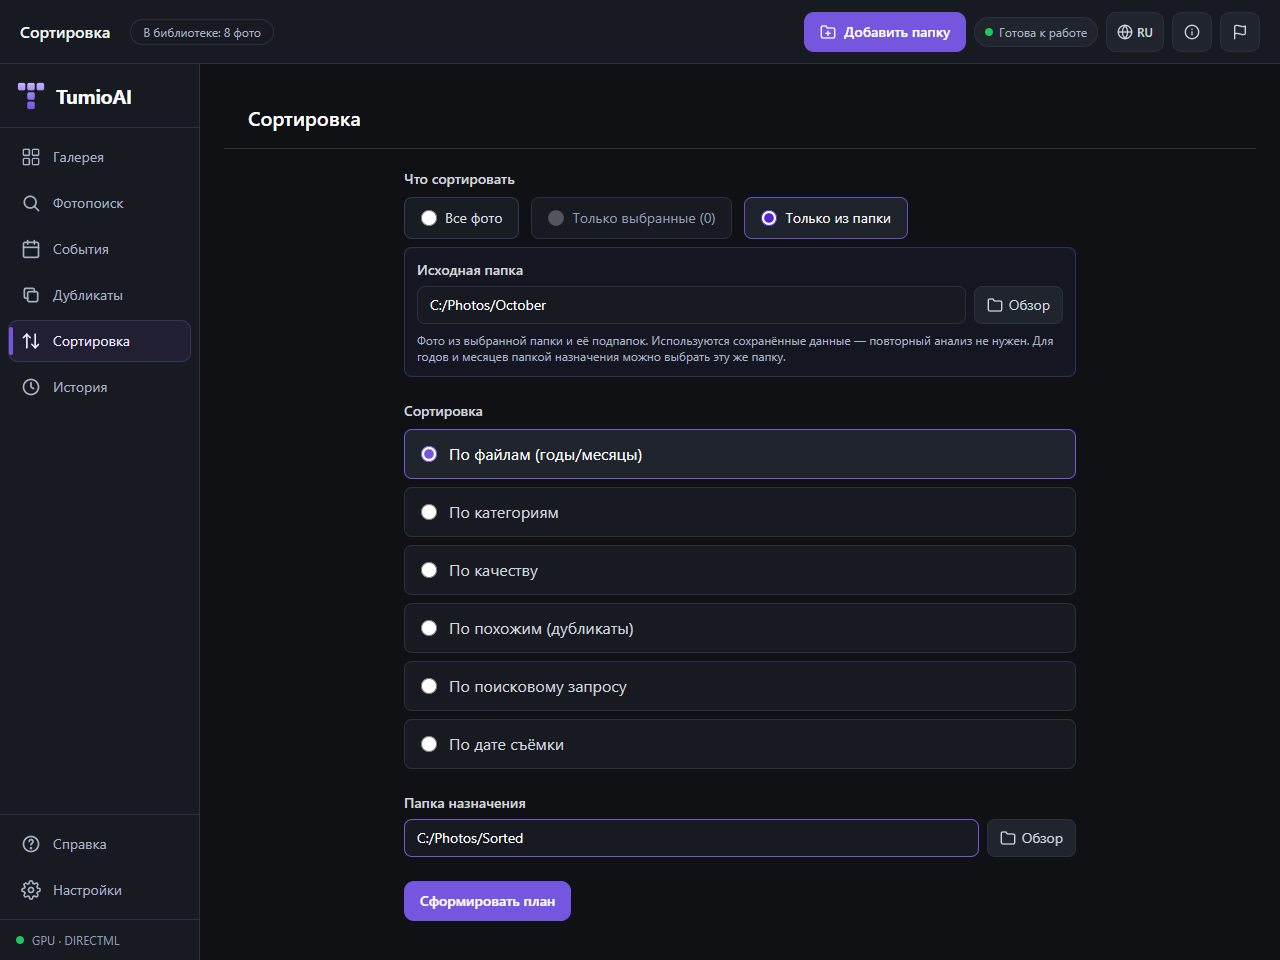Screen dimensions: 1280x960
Task: Browse for source folder with Обзор
Action: pyautogui.click(x=1018, y=305)
